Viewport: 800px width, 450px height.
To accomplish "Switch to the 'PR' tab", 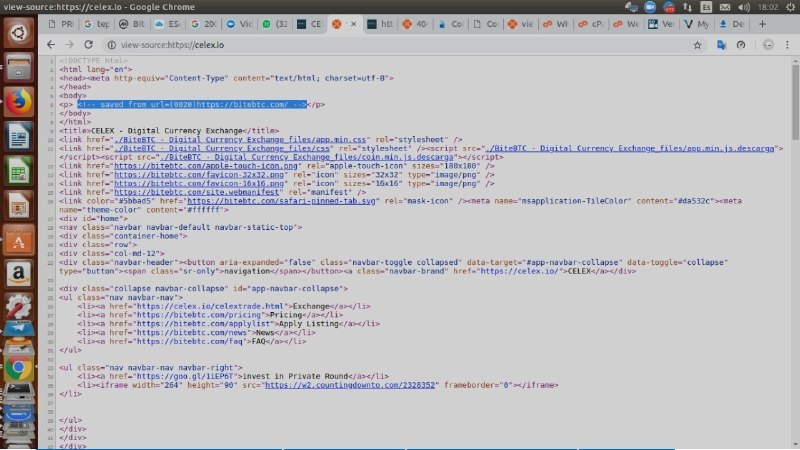I will coord(60,24).
